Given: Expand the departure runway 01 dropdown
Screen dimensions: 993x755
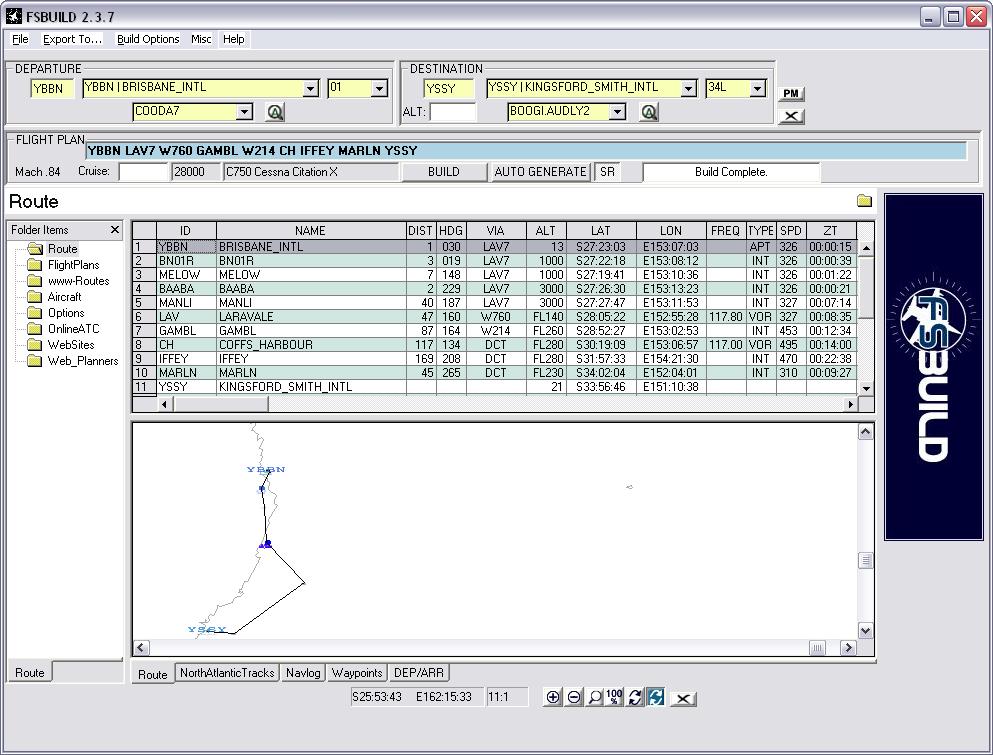Looking at the screenshot, I should [x=379, y=88].
